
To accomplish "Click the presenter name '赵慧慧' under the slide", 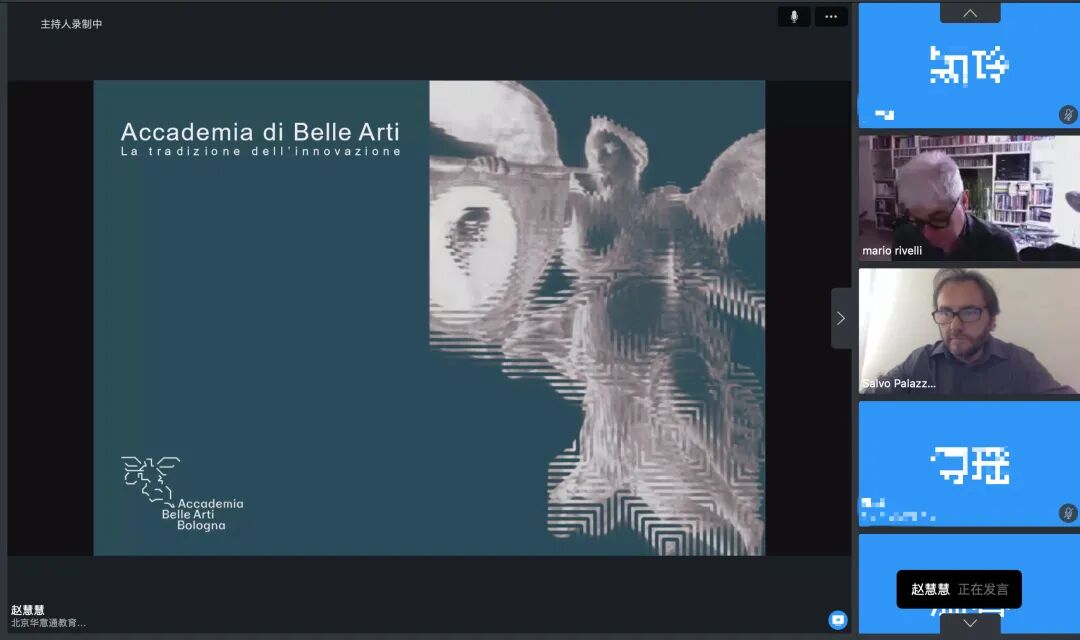I will tap(28, 610).
